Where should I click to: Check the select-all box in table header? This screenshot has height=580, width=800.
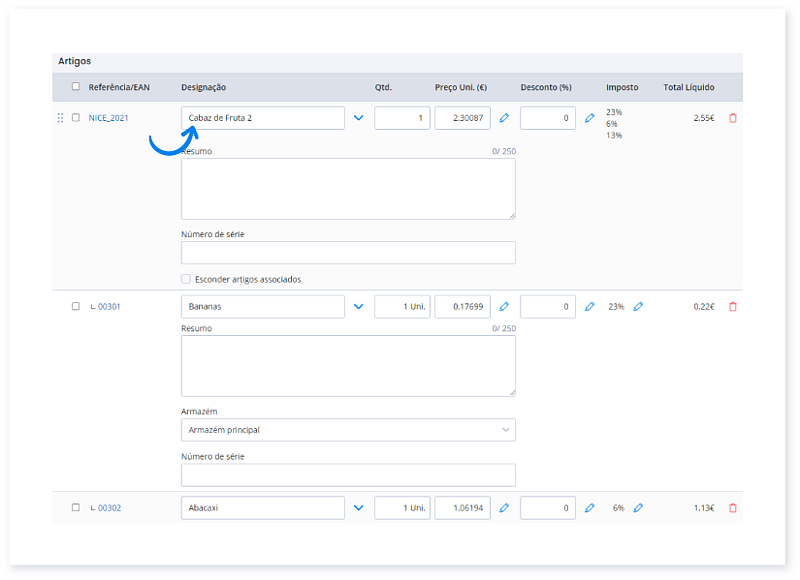point(76,87)
